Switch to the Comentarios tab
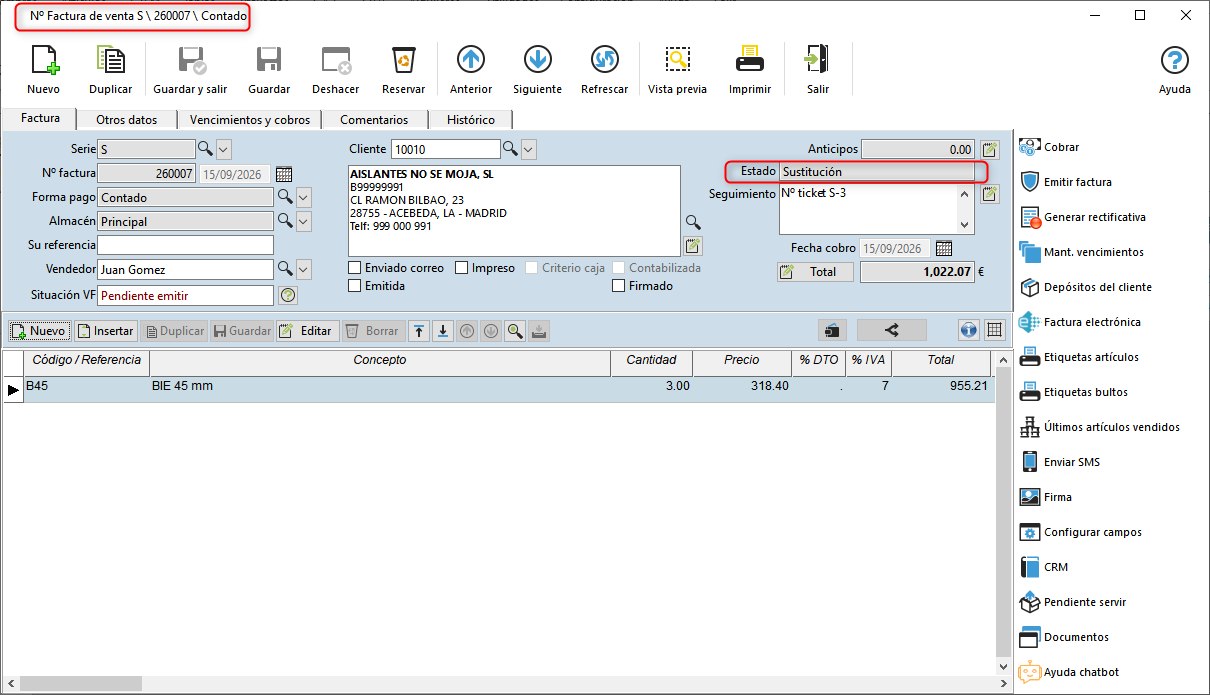Image resolution: width=1210 pixels, height=695 pixels. coord(374,120)
